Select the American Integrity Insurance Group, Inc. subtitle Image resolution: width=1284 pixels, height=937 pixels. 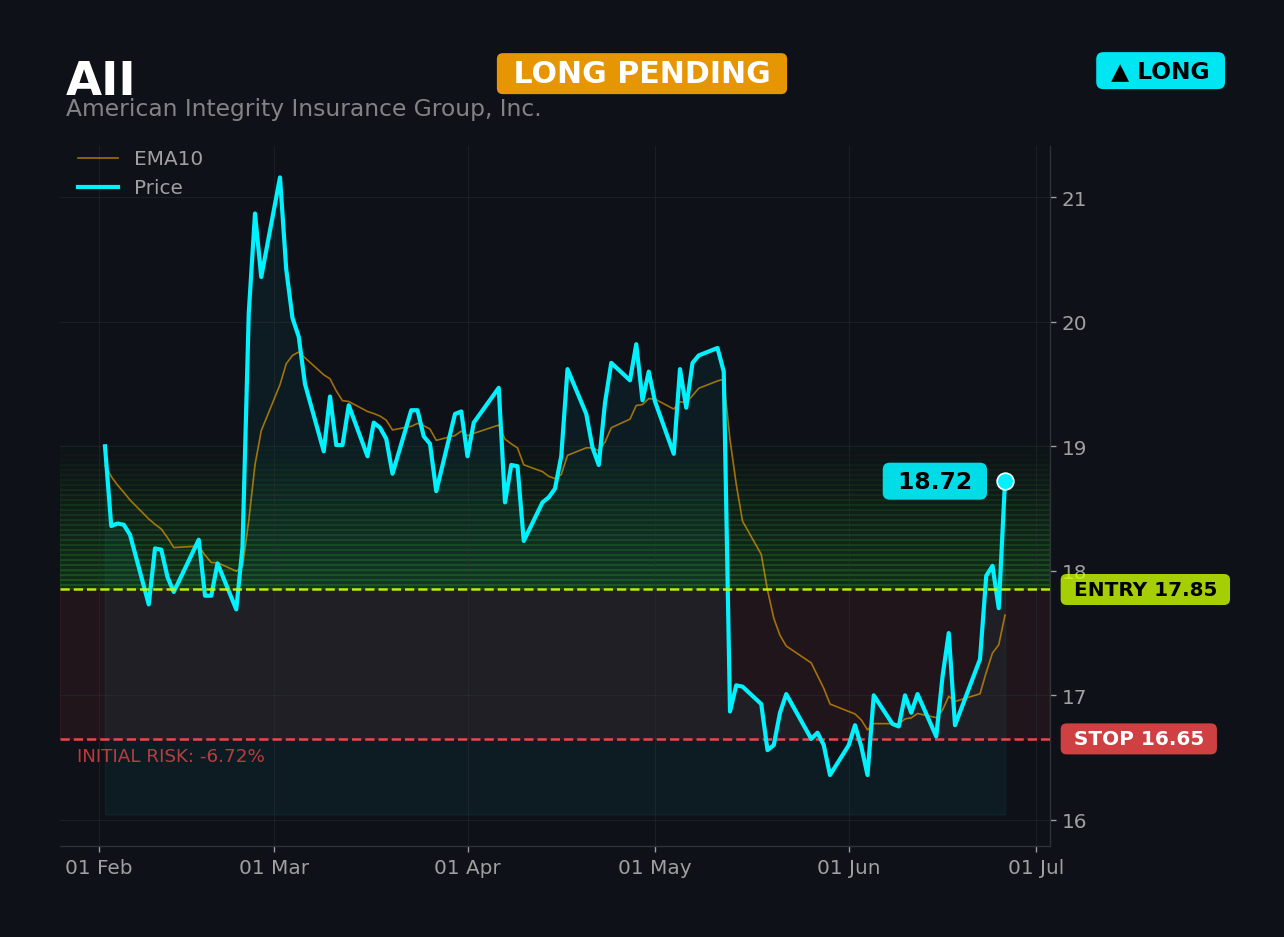point(304,109)
